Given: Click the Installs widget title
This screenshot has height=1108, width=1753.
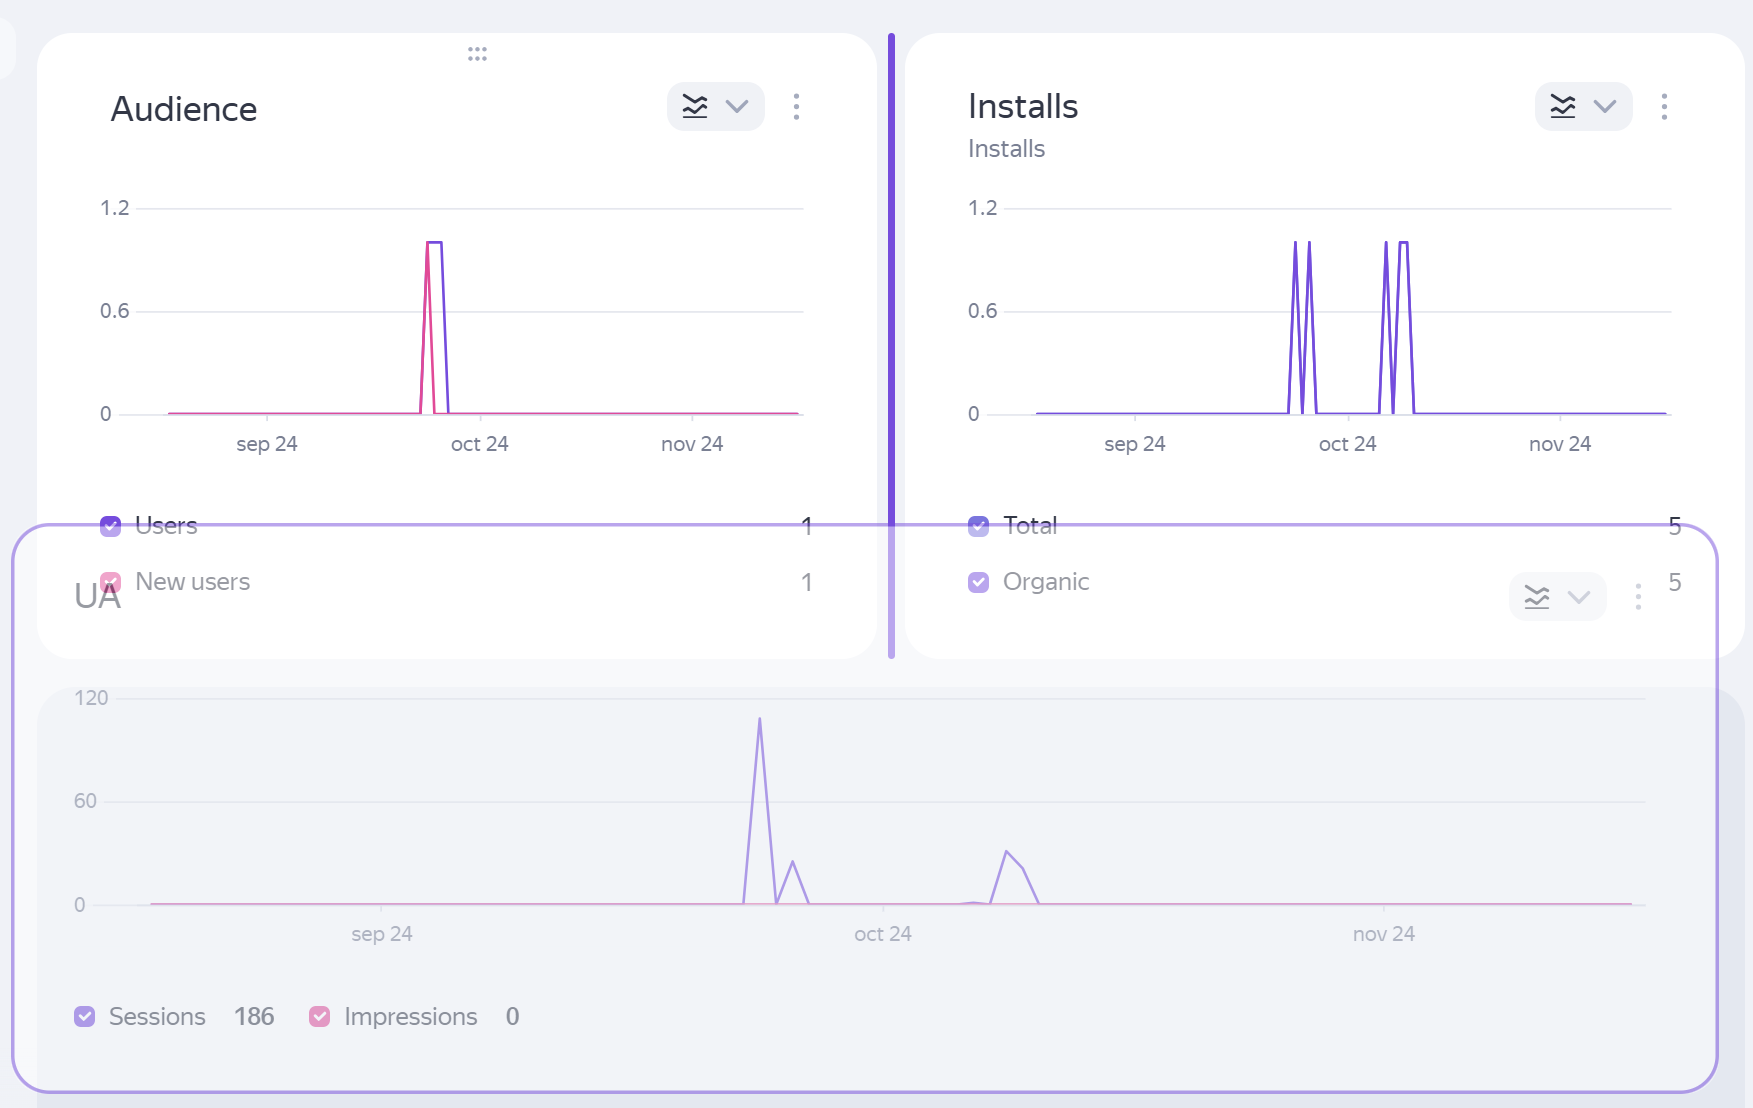Looking at the screenshot, I should (x=1023, y=106).
